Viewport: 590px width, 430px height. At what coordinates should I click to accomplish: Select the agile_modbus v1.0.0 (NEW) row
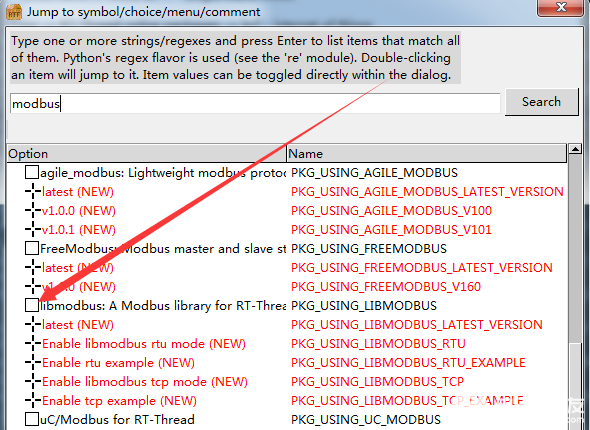point(78,211)
